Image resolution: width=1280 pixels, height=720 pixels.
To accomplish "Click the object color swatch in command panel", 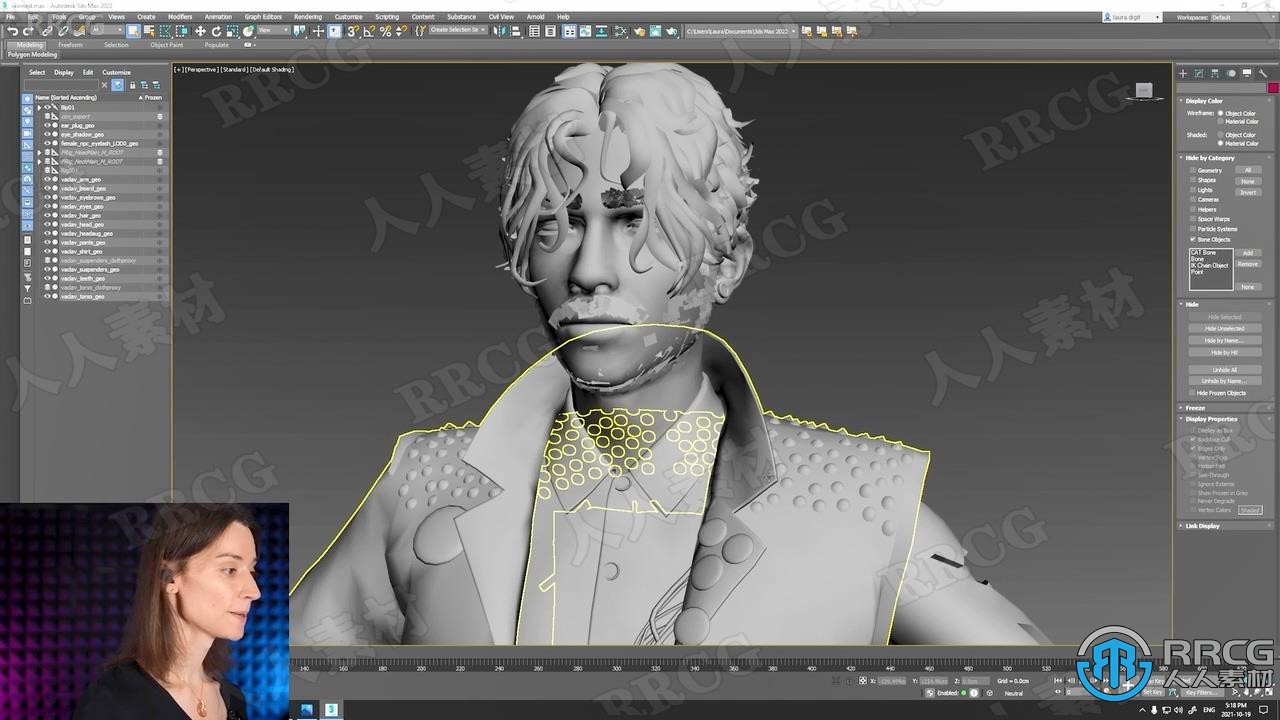I will [1273, 88].
